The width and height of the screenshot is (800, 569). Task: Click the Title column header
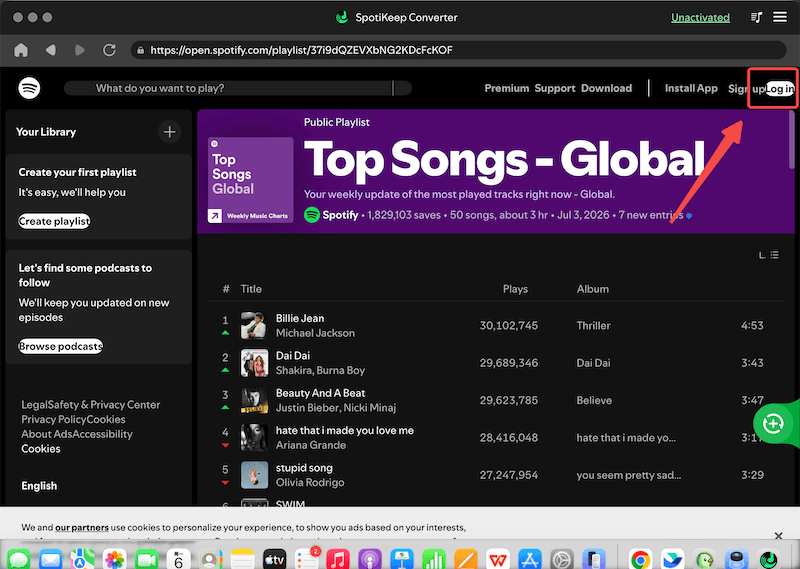(x=251, y=289)
